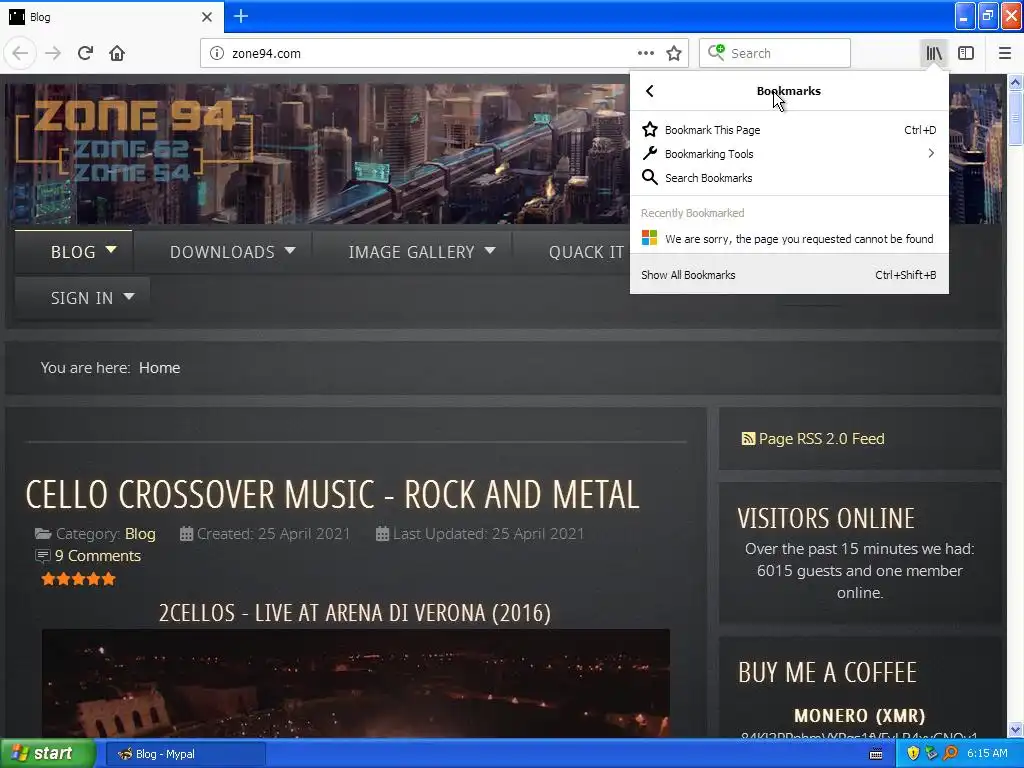
Task: Click the 'BUY ME A COFFEE' heading
Action: coord(827,673)
